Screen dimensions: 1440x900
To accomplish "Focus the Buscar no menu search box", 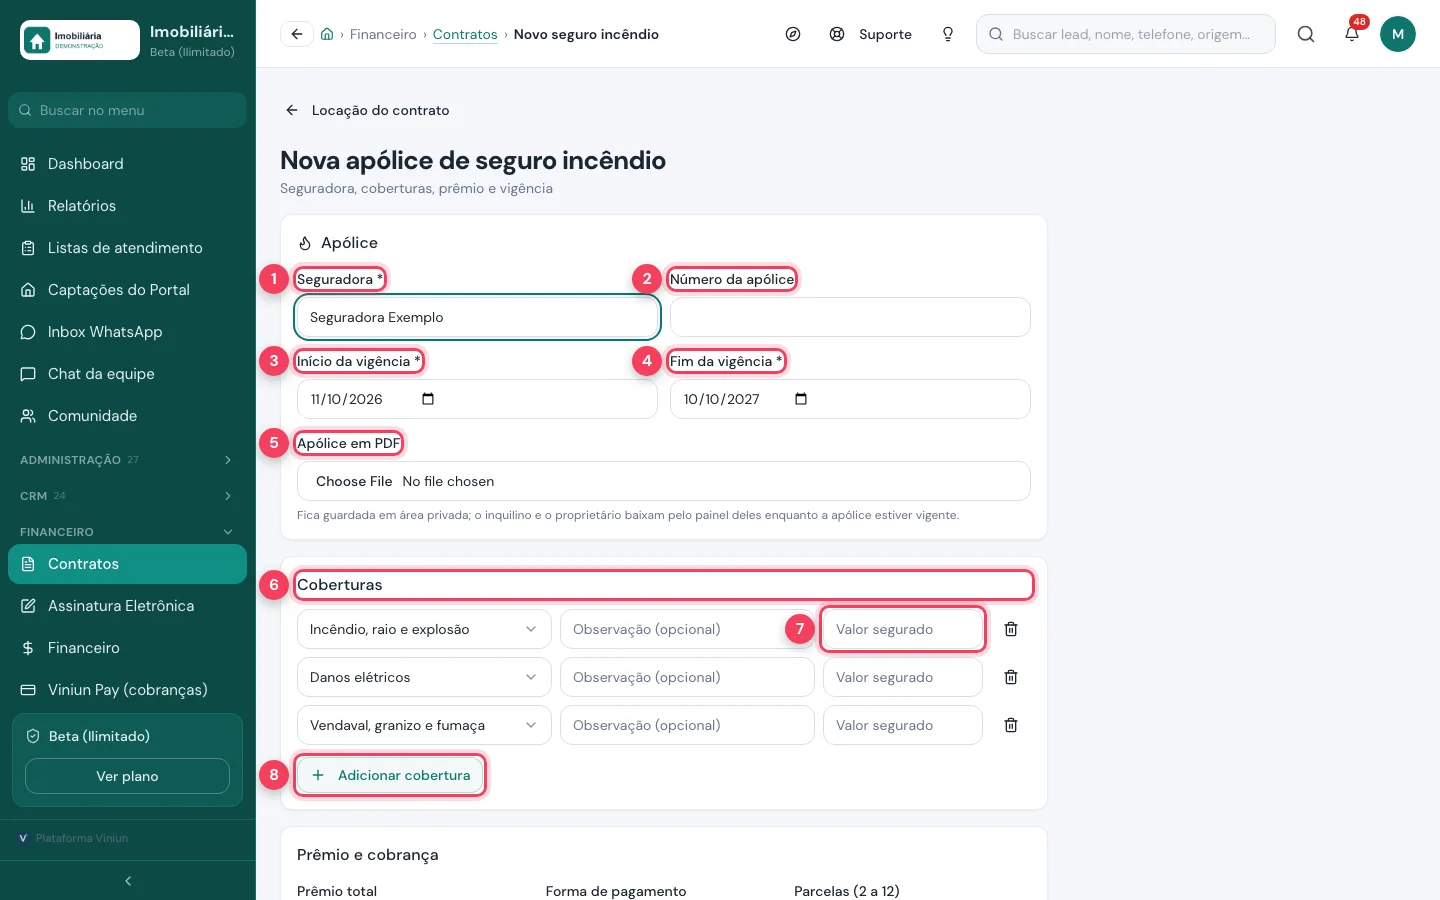I will pos(127,110).
